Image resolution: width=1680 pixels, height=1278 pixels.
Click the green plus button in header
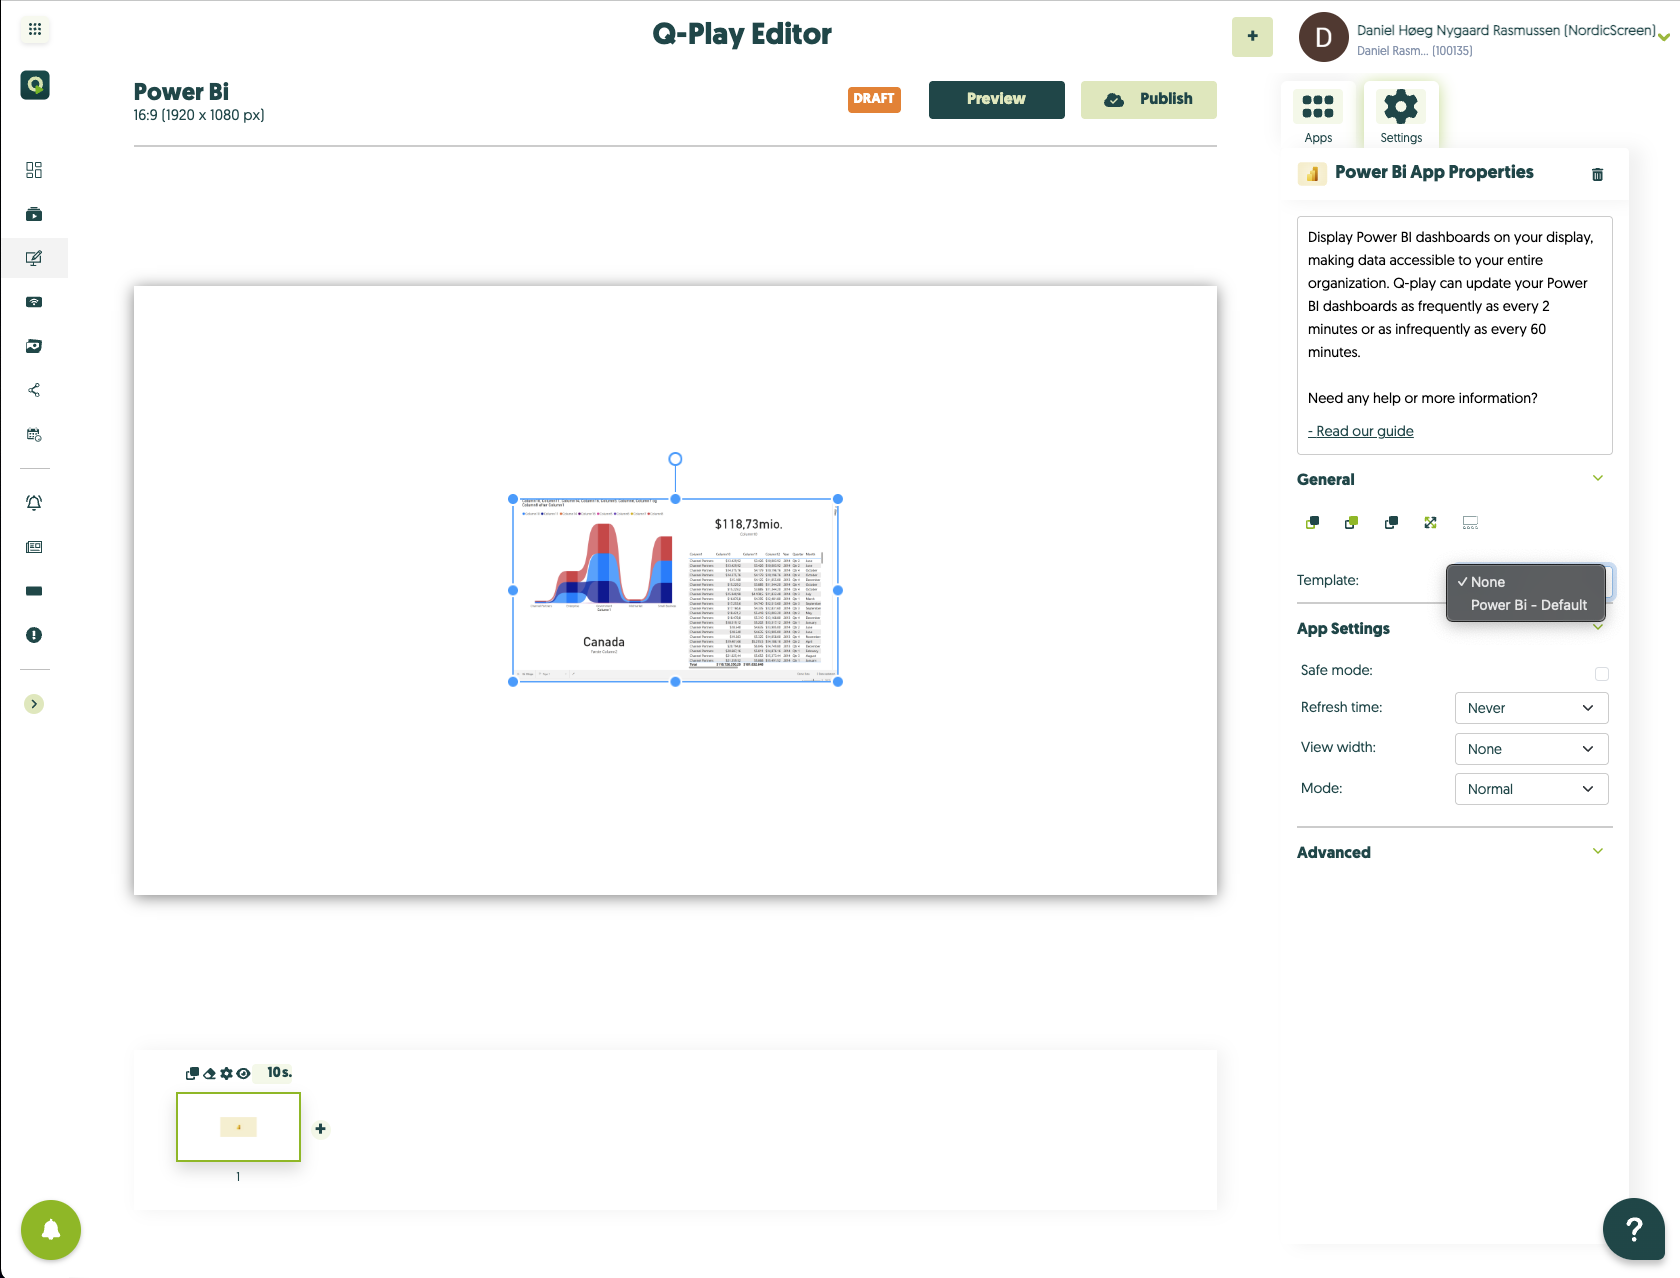1252,37
